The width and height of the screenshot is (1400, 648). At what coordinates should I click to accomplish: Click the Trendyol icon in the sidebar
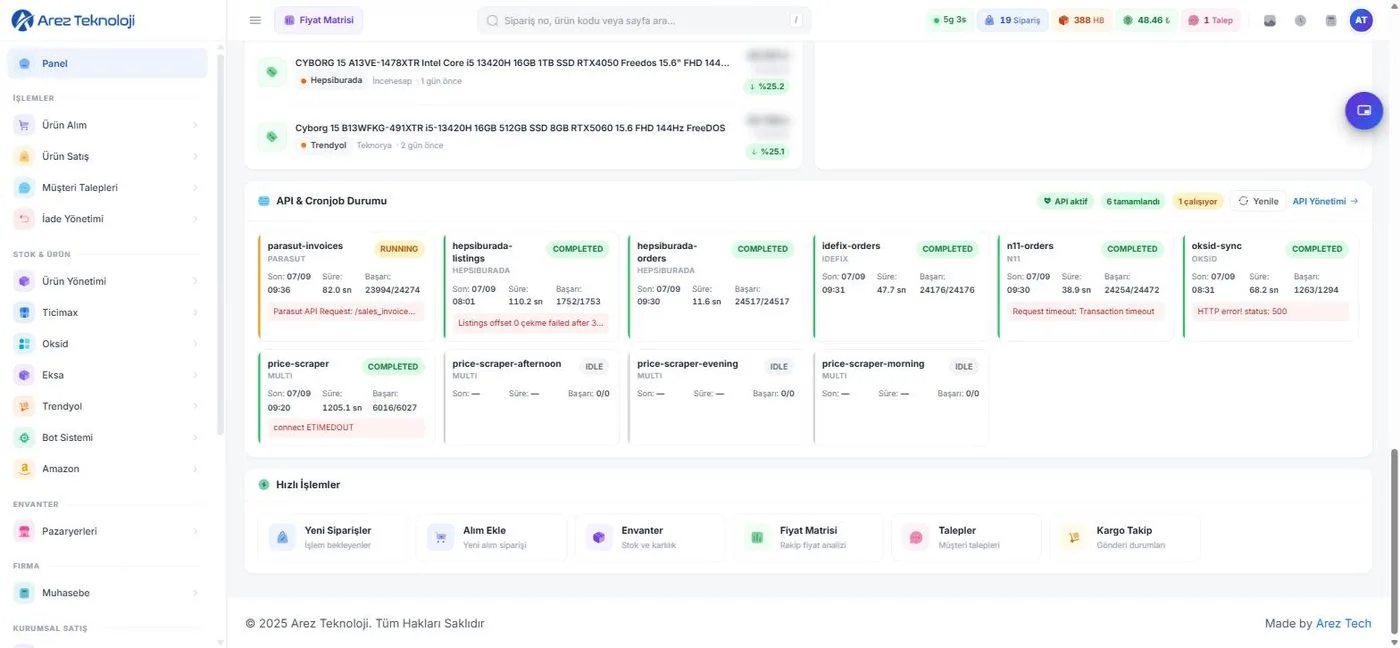tap(24, 406)
